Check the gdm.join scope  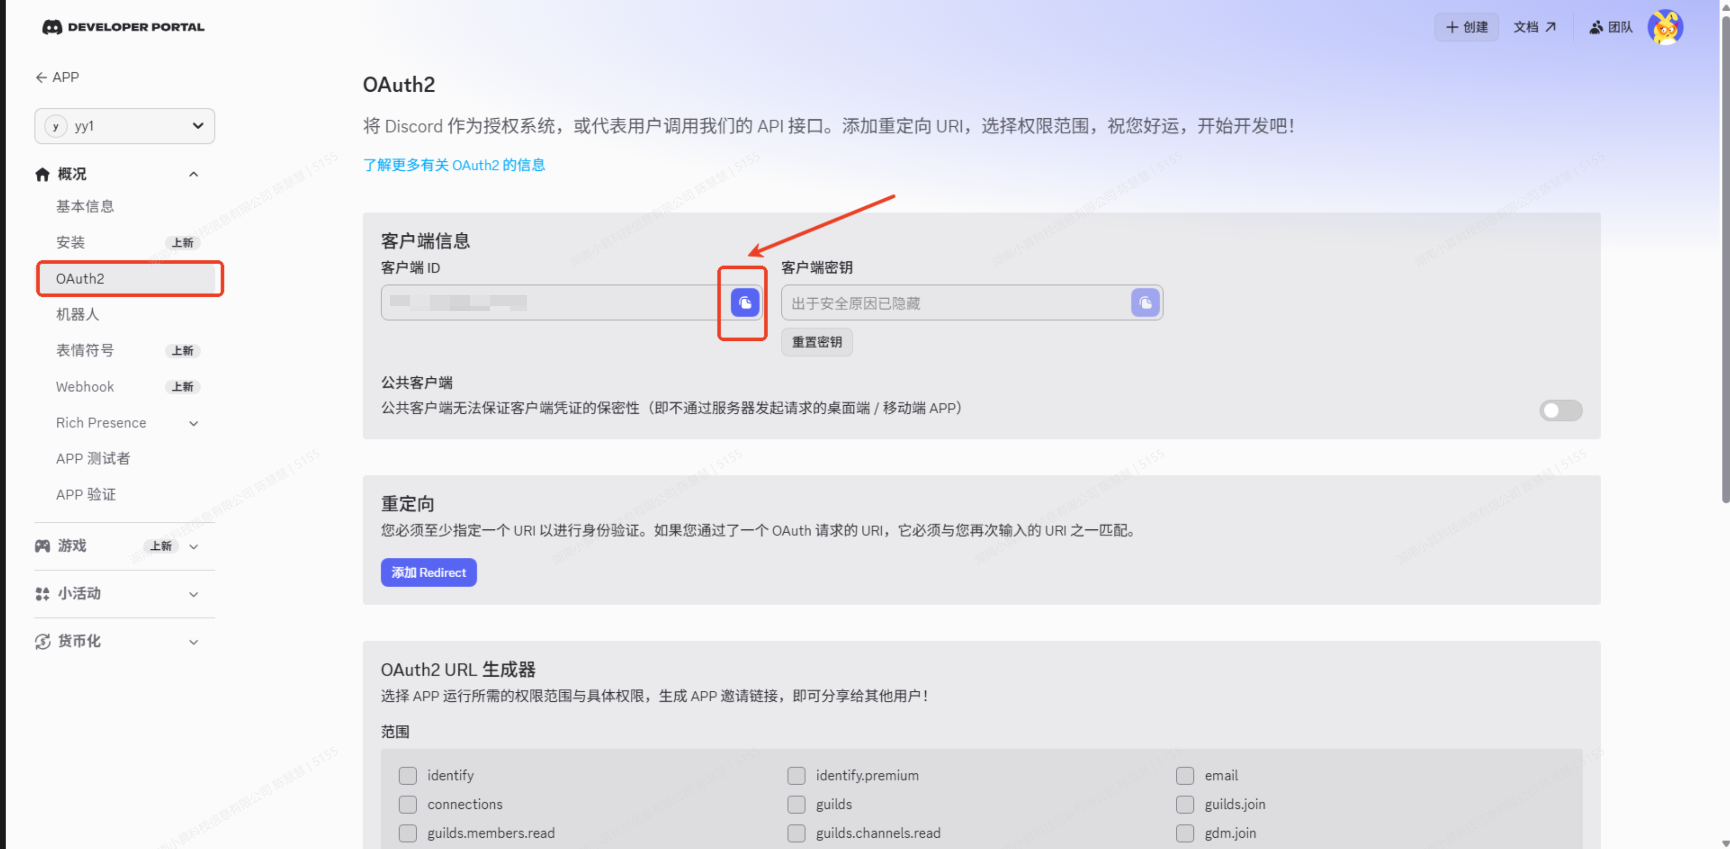[x=1185, y=833]
